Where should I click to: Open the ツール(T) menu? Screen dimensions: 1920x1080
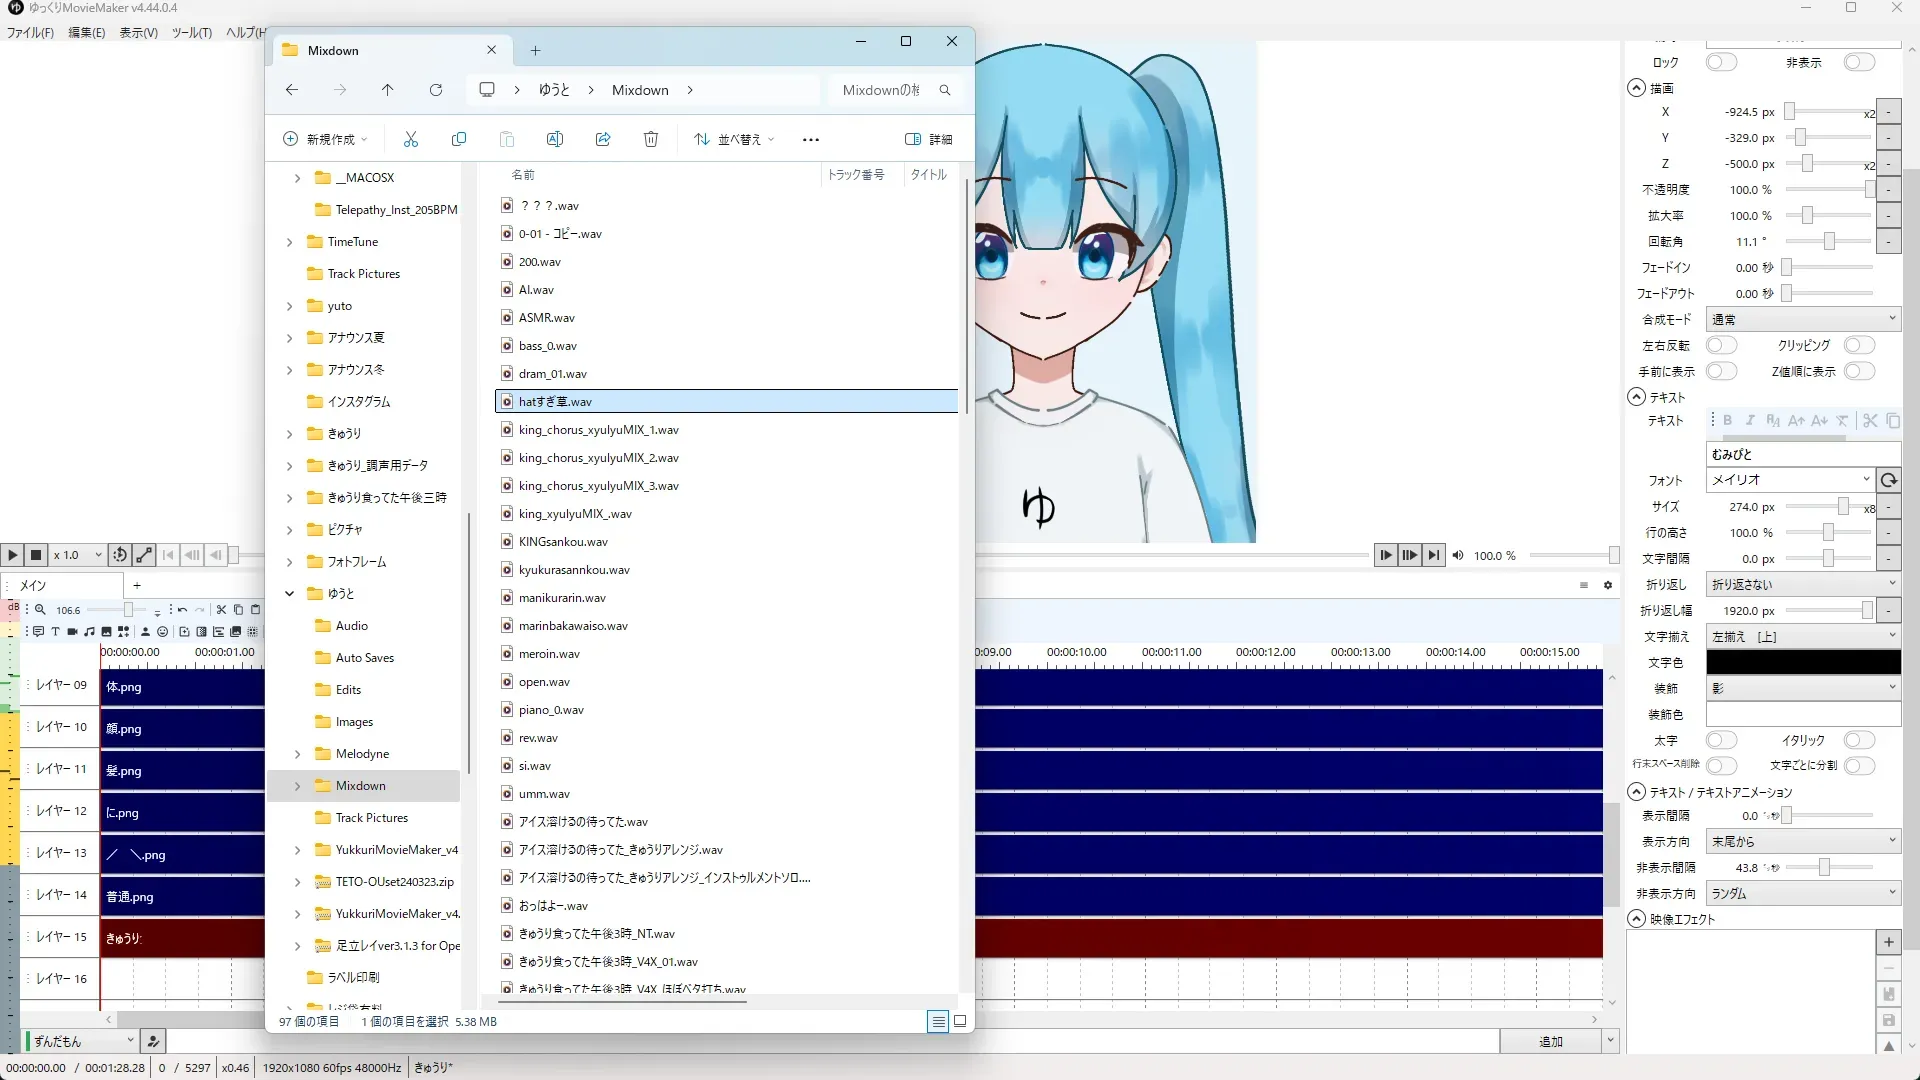191,32
